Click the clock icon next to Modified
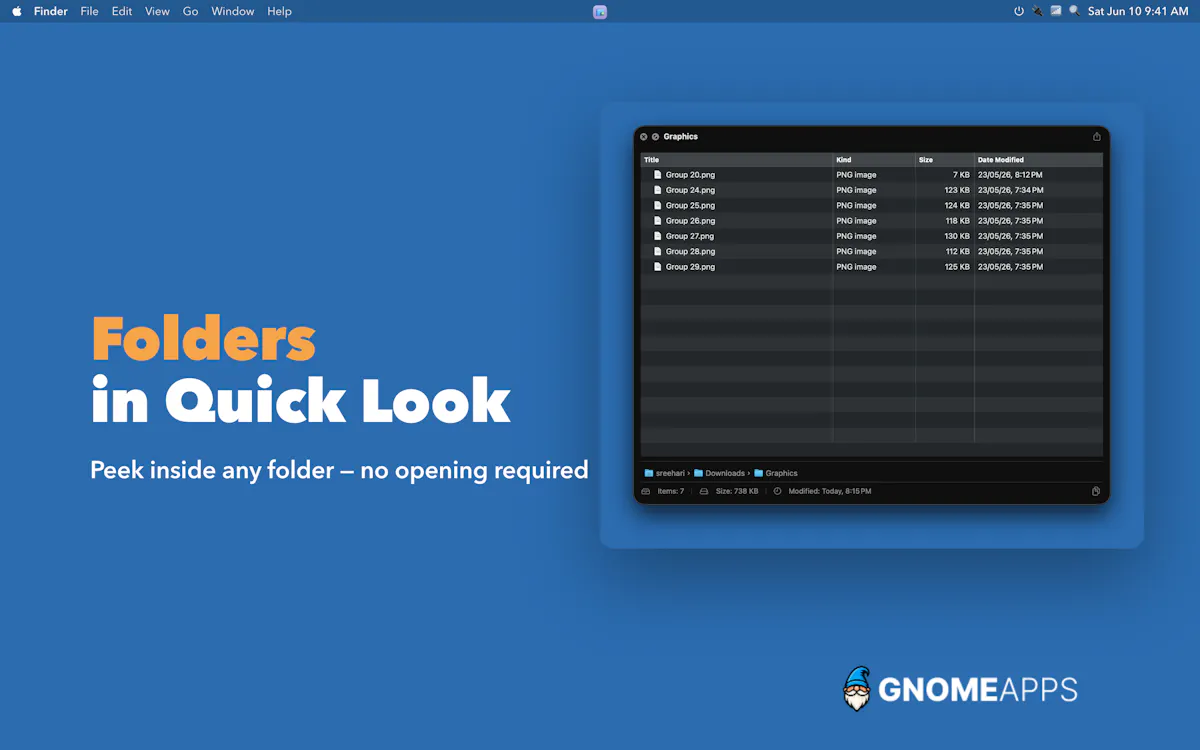The image size is (1200, 750). (x=777, y=491)
